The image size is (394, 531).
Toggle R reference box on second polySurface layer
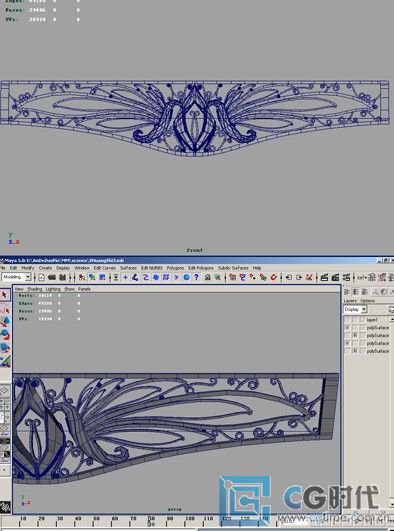point(355,336)
